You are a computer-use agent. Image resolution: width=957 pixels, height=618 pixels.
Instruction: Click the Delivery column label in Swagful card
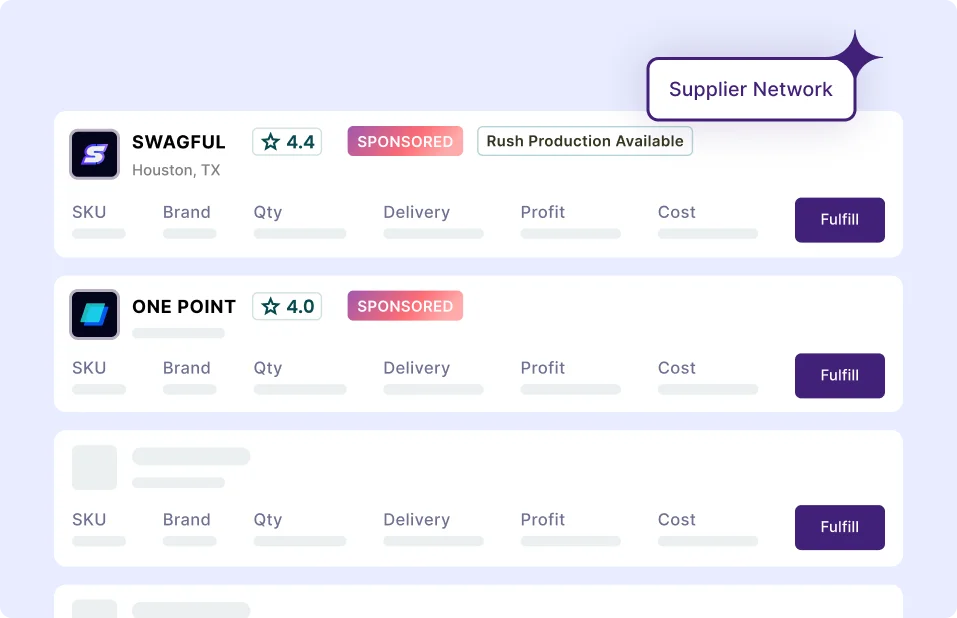pyautogui.click(x=416, y=212)
